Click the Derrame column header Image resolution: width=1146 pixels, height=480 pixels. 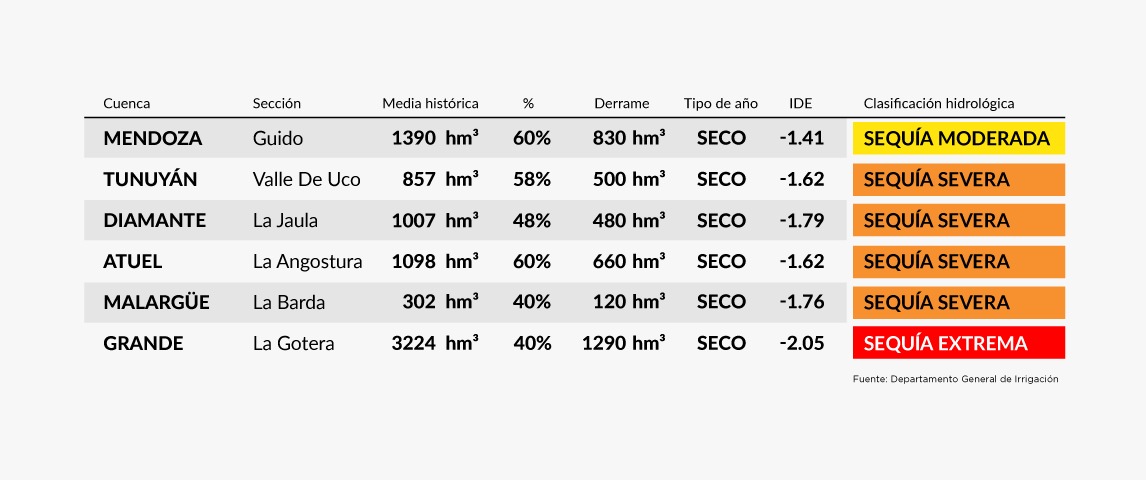pyautogui.click(x=621, y=103)
